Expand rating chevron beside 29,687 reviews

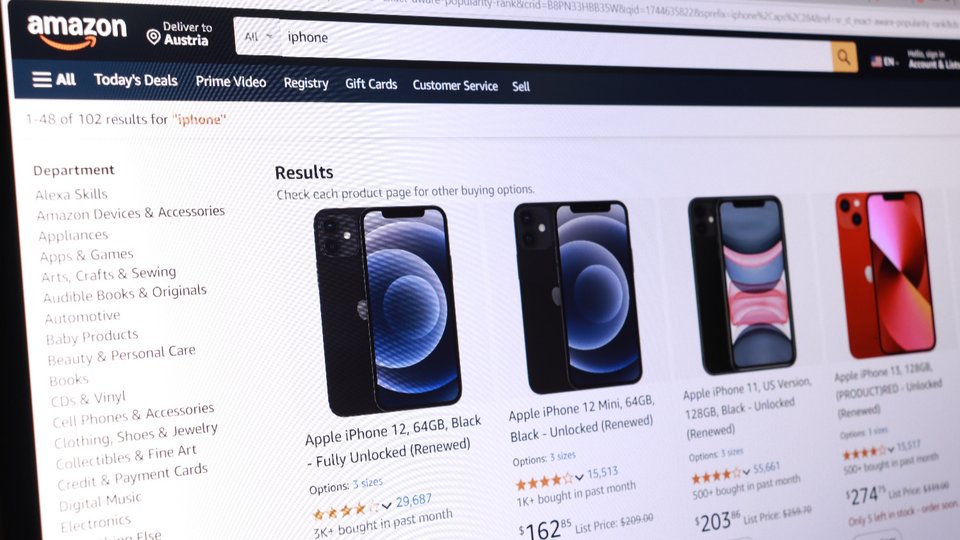(x=386, y=505)
